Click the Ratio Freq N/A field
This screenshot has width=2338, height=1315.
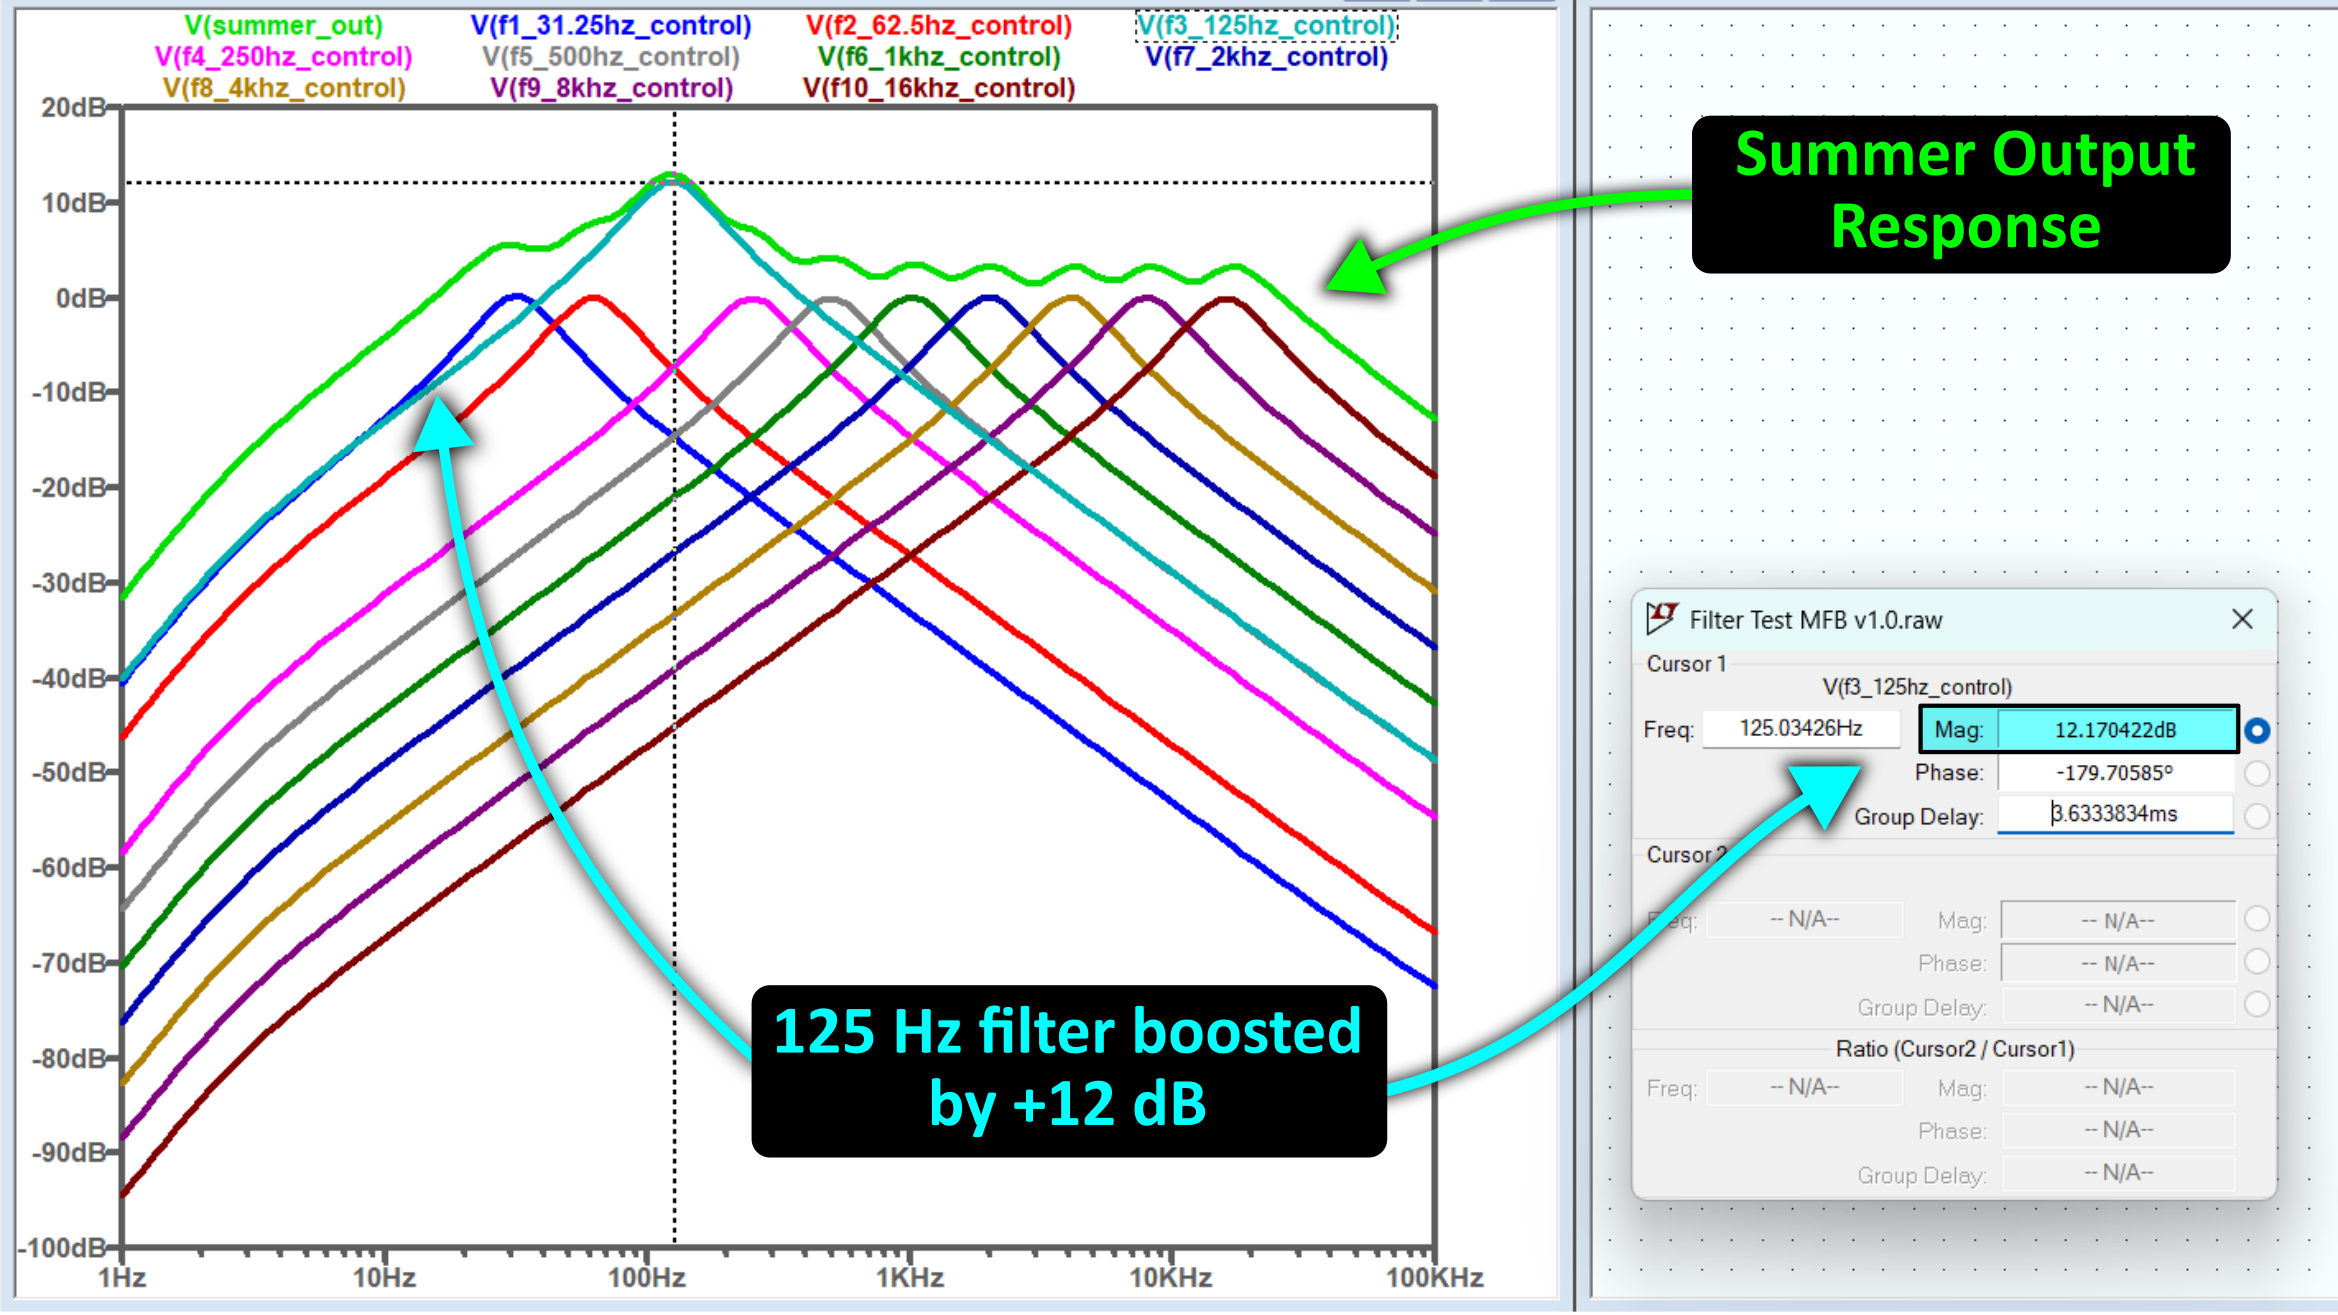click(x=1804, y=1087)
